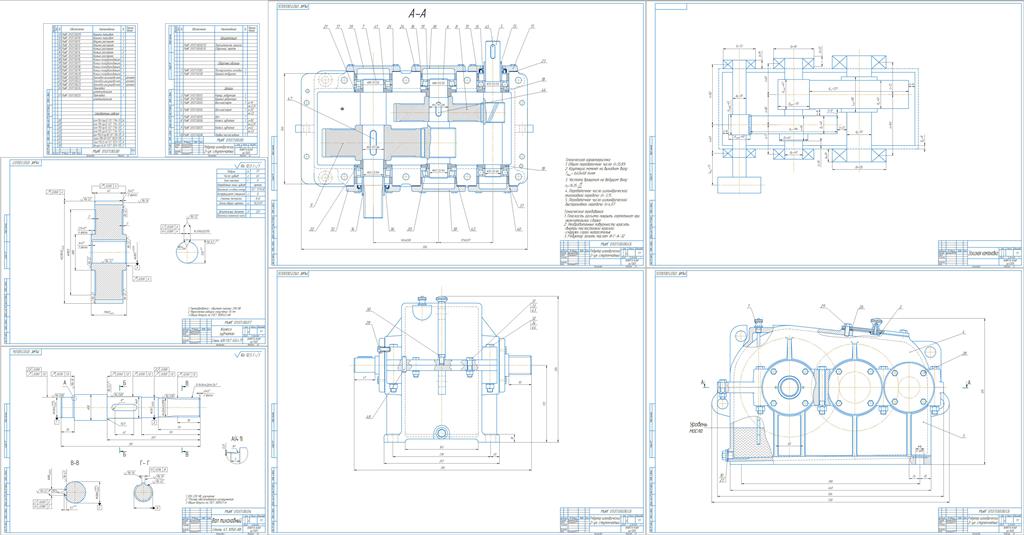Click the title block of the shaft drawing

tap(223, 521)
